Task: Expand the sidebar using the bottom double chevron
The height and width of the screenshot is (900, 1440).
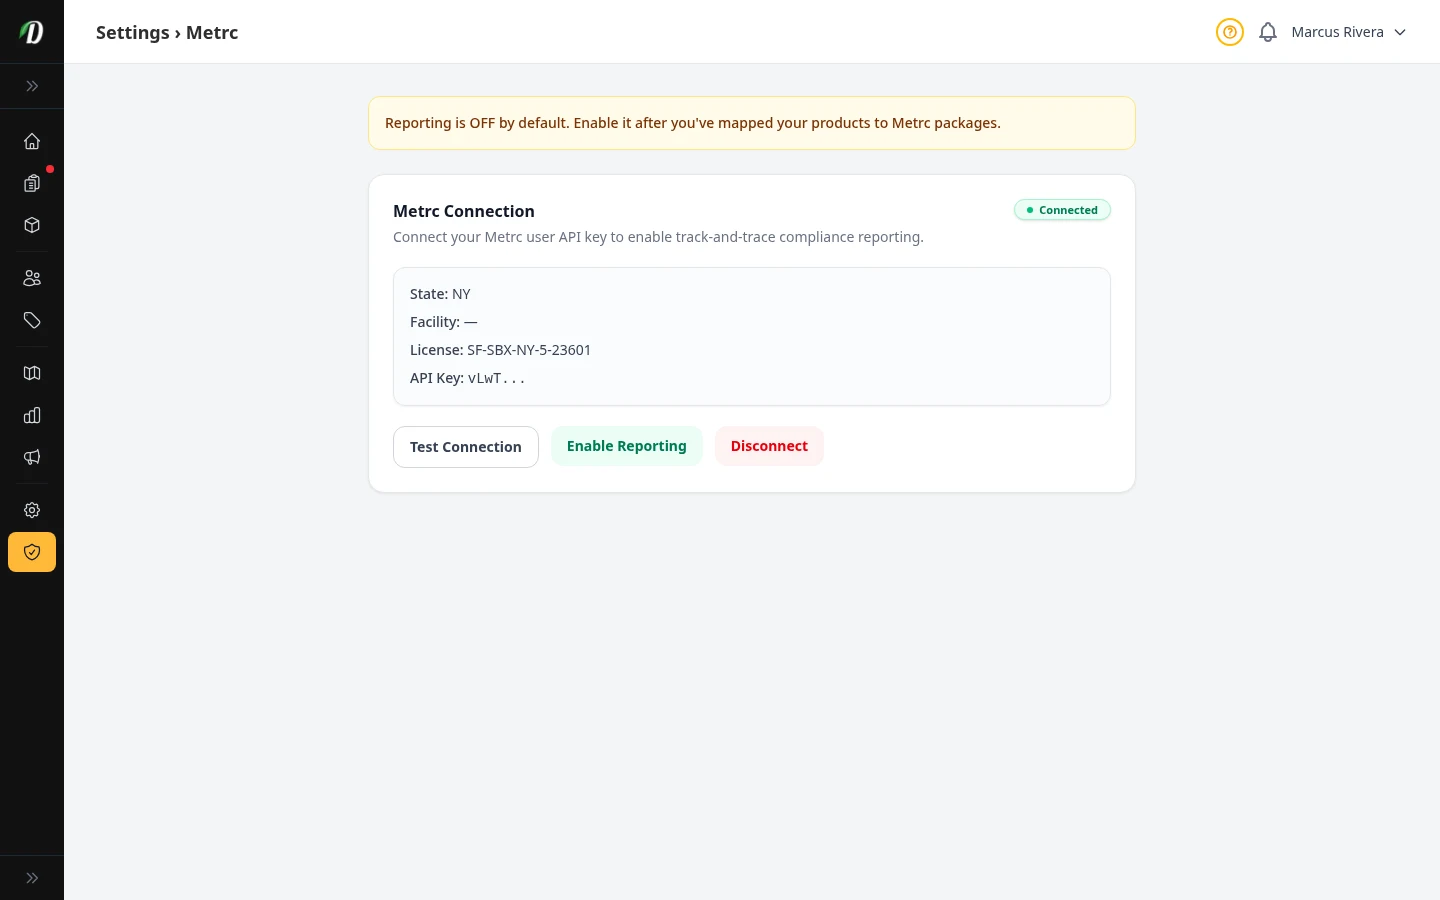Action: click(32, 878)
